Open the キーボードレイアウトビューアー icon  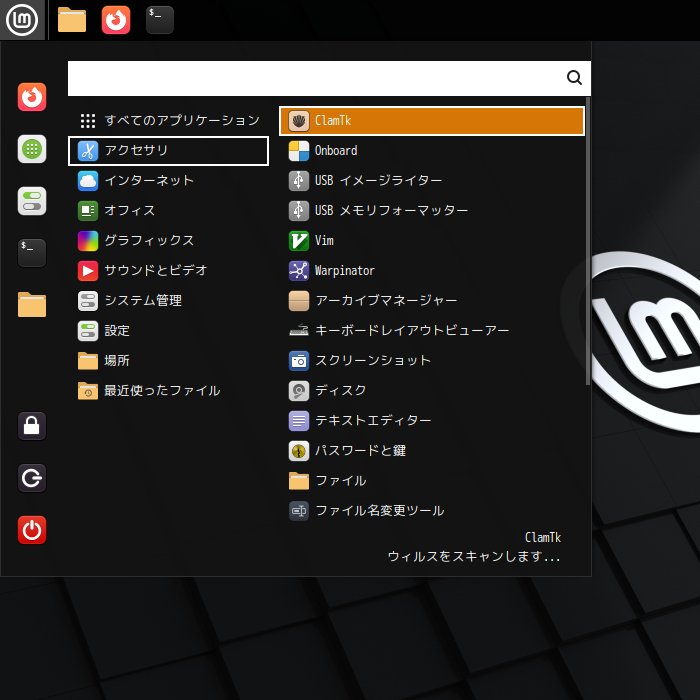click(299, 331)
